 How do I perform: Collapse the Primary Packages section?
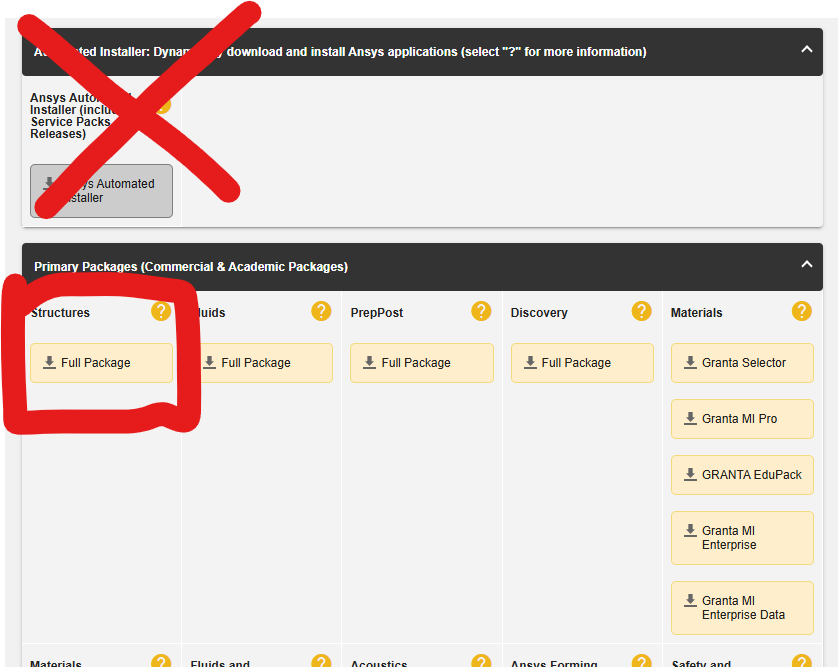tap(806, 265)
